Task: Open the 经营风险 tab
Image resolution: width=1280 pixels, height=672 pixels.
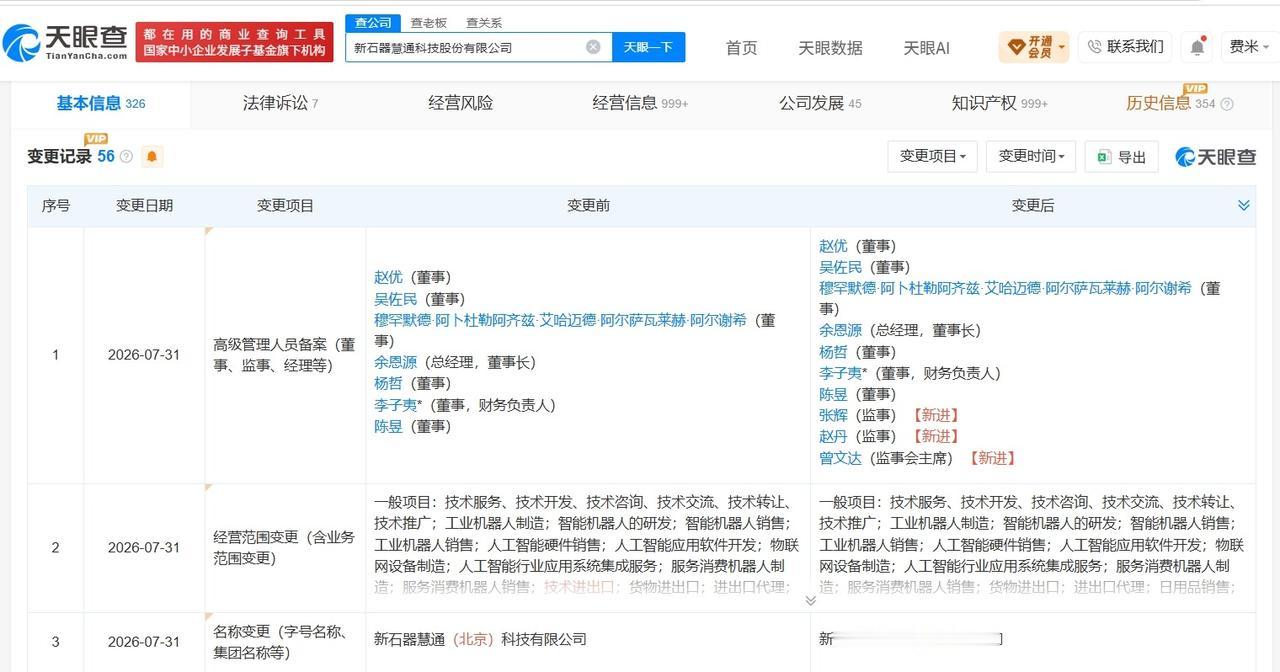Action: coord(460,103)
